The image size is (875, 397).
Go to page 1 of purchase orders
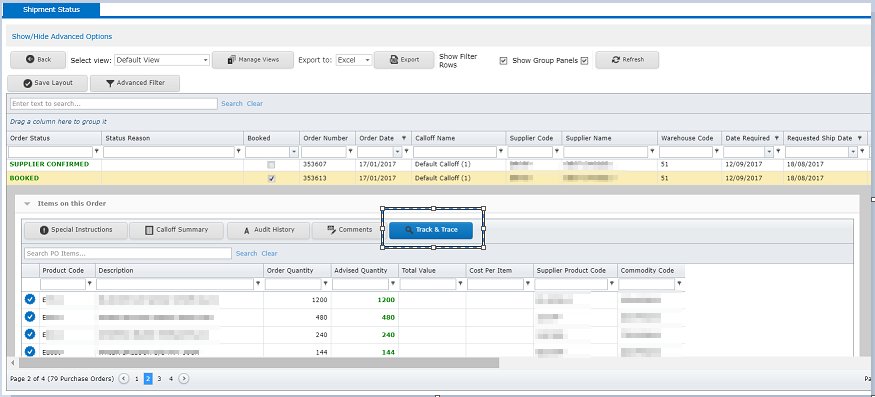137,379
